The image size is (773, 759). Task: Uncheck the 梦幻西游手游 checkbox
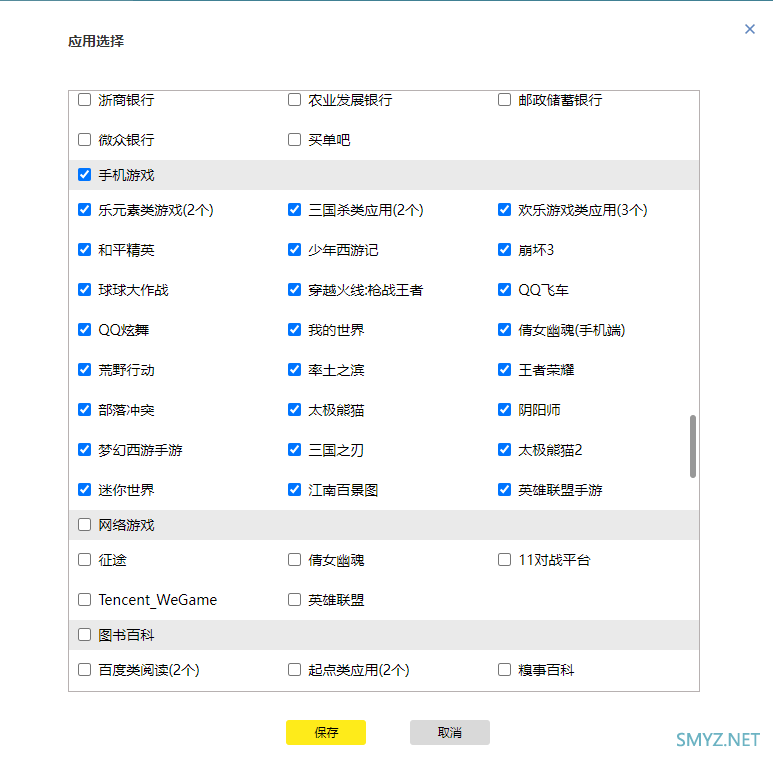(84, 449)
